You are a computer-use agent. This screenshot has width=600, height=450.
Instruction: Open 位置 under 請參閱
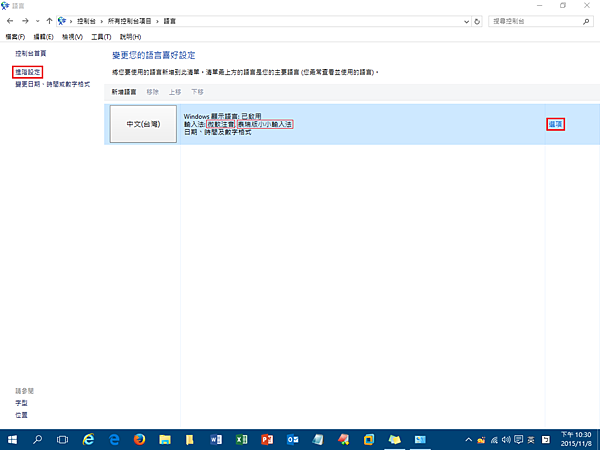[x=21, y=415]
